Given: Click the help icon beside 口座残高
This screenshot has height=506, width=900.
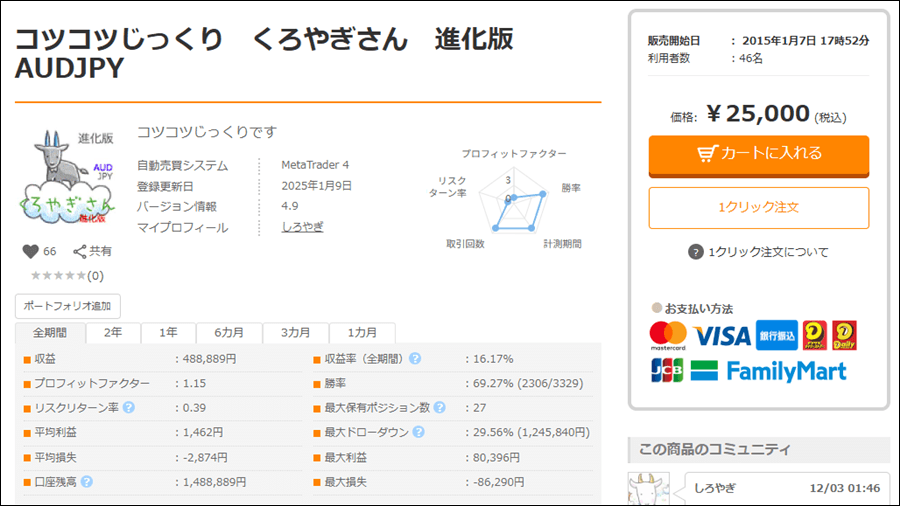Looking at the screenshot, I should (87, 482).
